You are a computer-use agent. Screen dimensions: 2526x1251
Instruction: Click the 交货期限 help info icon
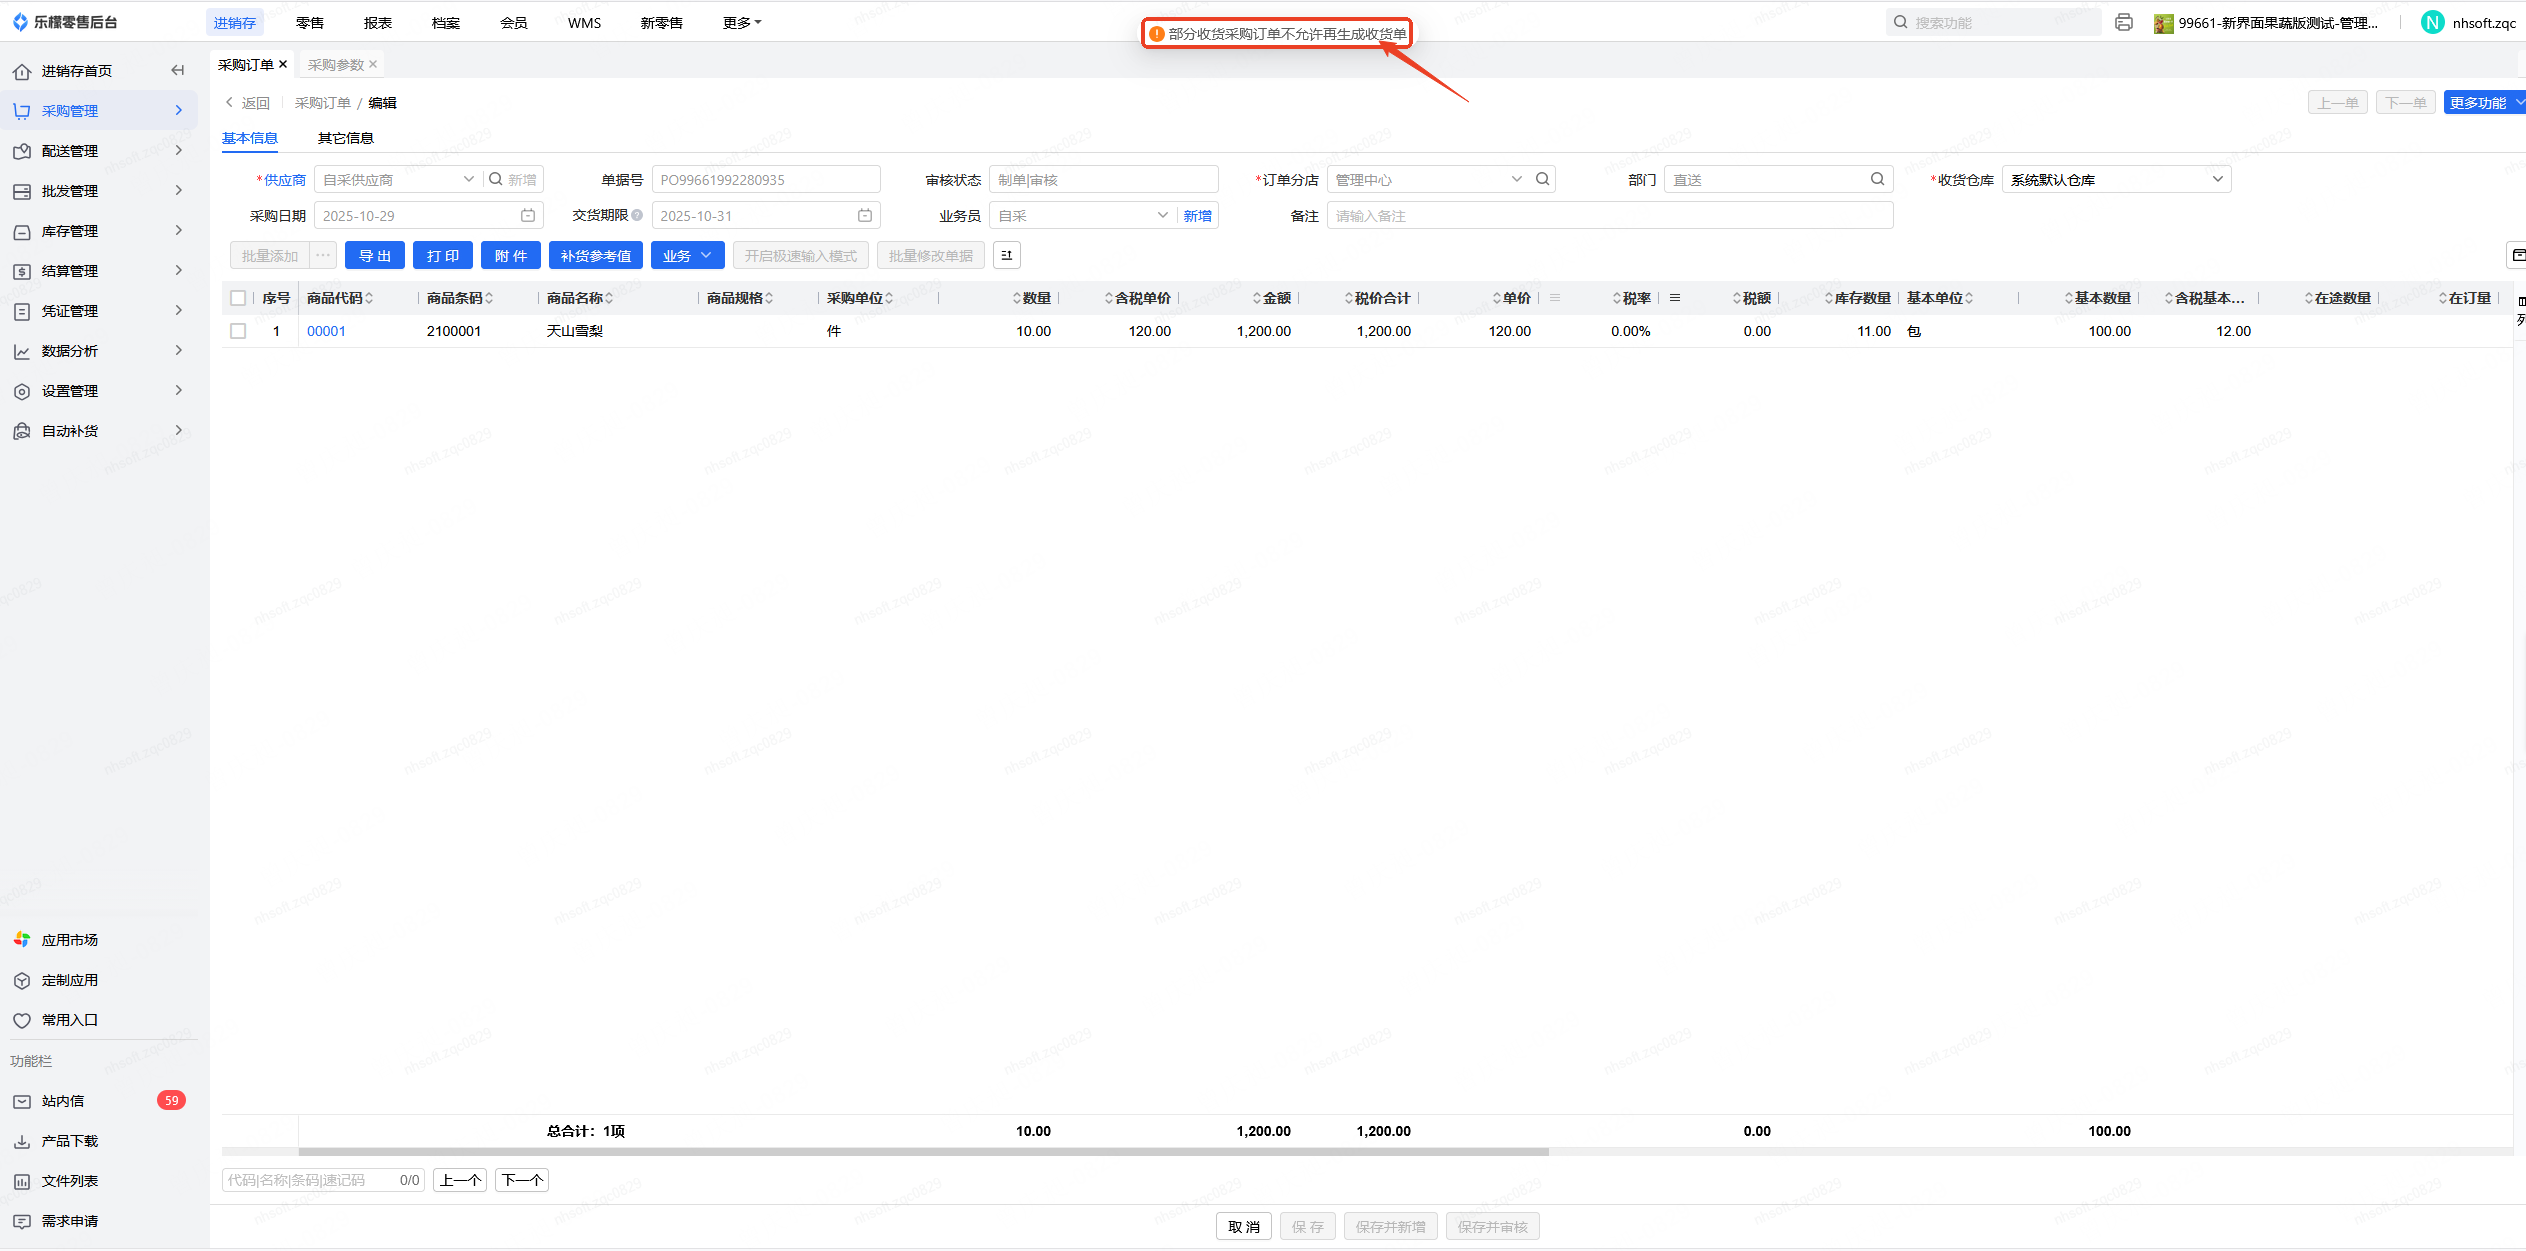(637, 215)
